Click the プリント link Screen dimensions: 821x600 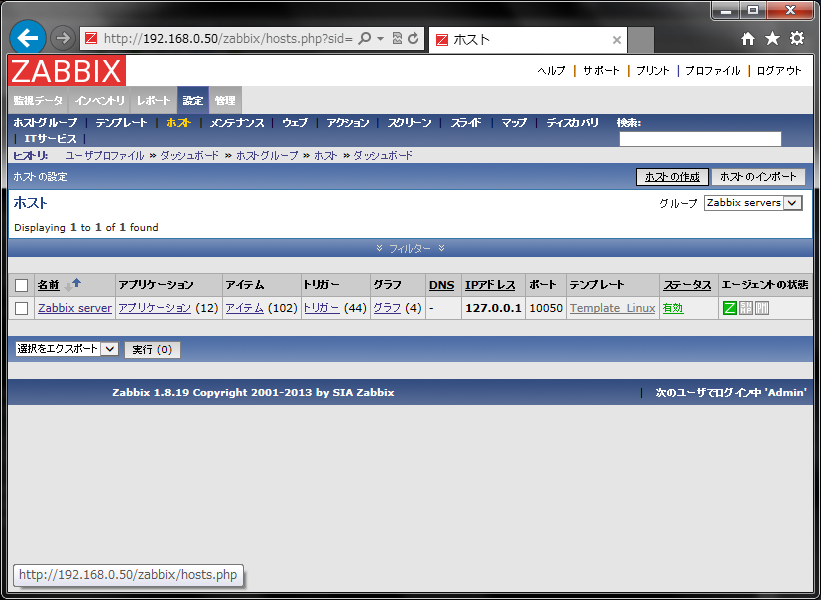coord(652,71)
